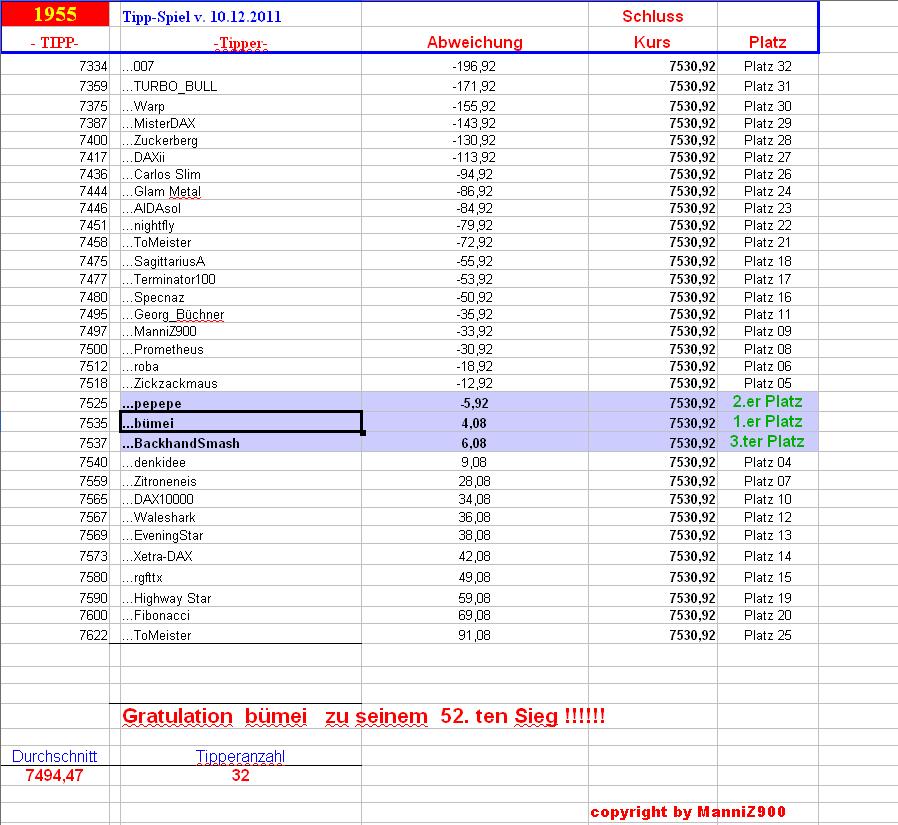Select the red cell labeled 1955
Viewport: 898px width, 825px height.
coord(55,14)
